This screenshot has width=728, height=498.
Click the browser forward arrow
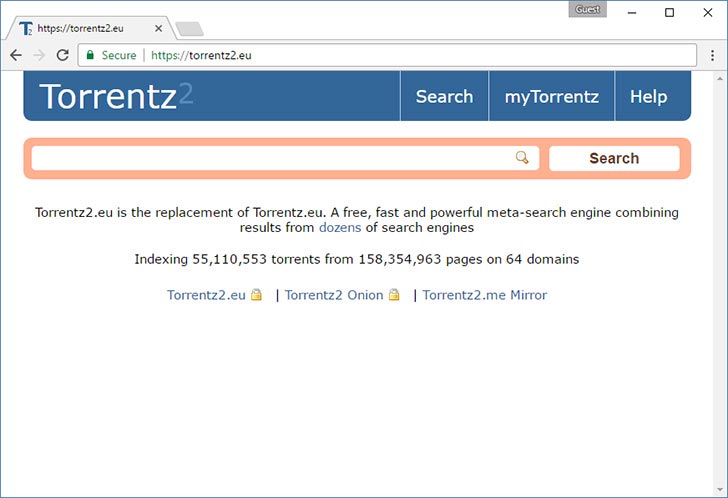[39, 55]
